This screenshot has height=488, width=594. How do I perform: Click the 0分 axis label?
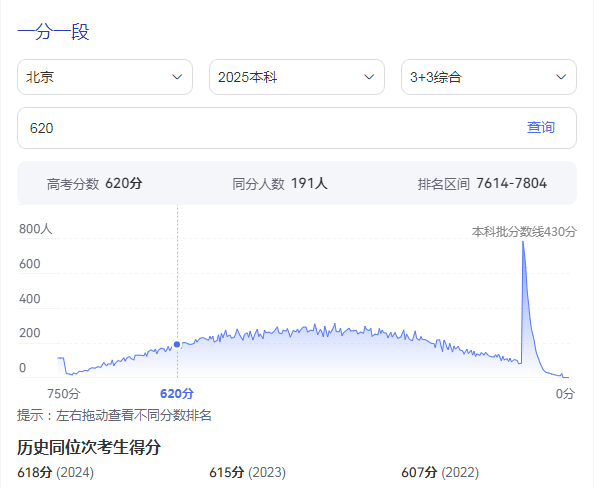coord(565,394)
